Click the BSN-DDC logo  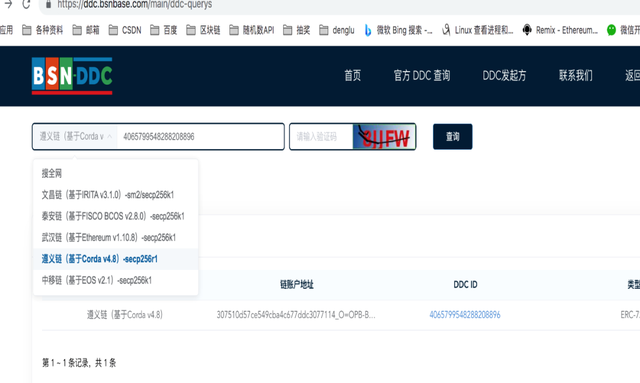point(72,76)
